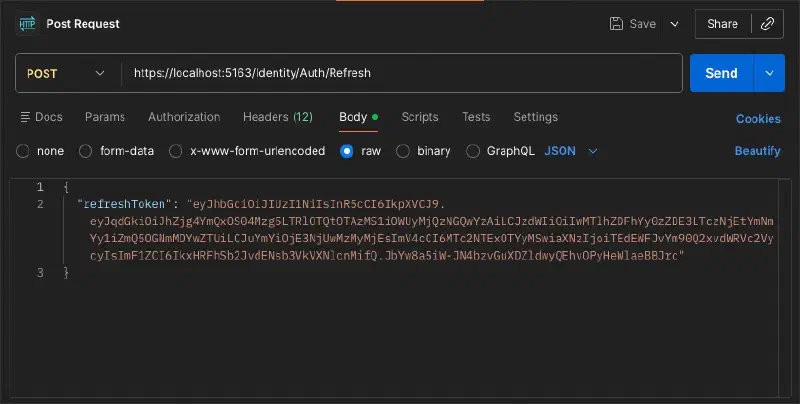The height and width of the screenshot is (404, 800).
Task: Click the Beautify link
Action: click(x=758, y=151)
